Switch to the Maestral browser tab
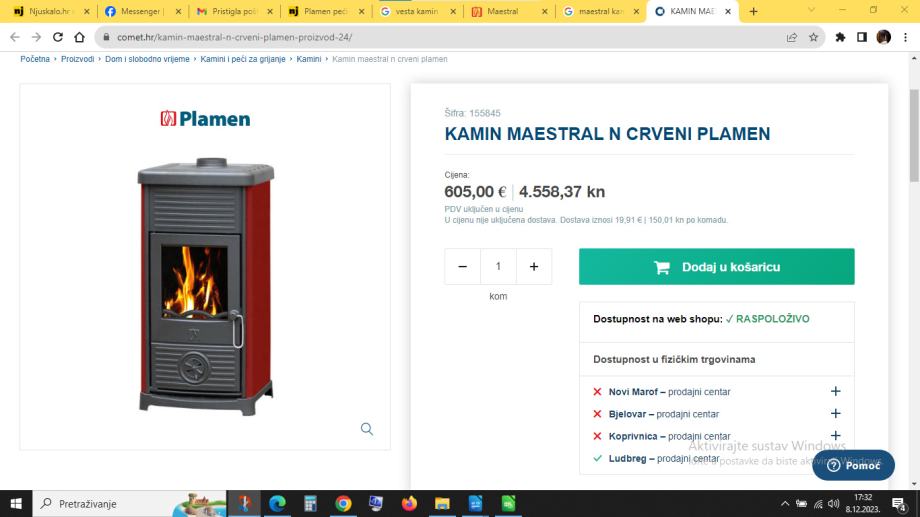The image size is (920, 517). [509, 11]
